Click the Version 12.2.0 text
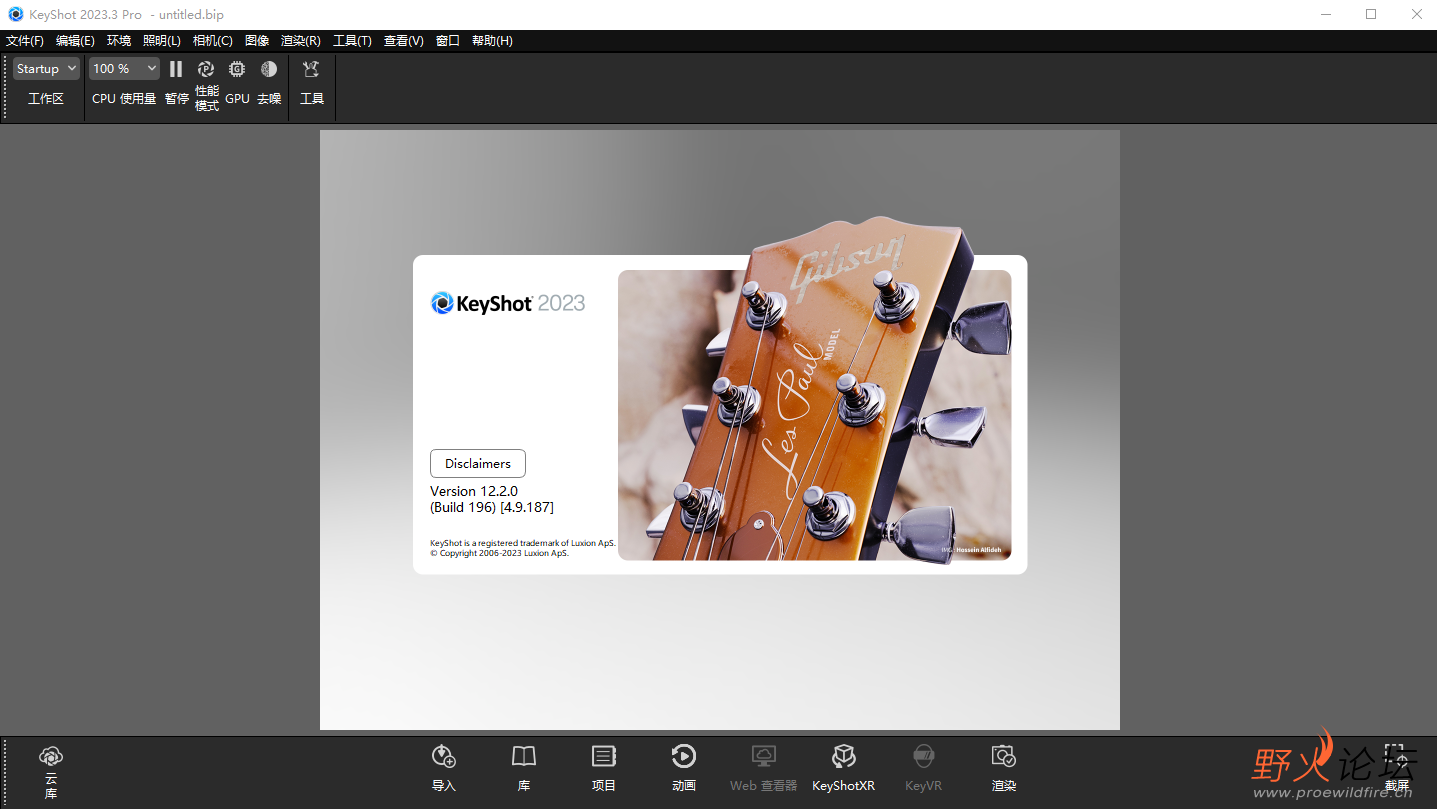This screenshot has height=809, width=1437. [474, 491]
